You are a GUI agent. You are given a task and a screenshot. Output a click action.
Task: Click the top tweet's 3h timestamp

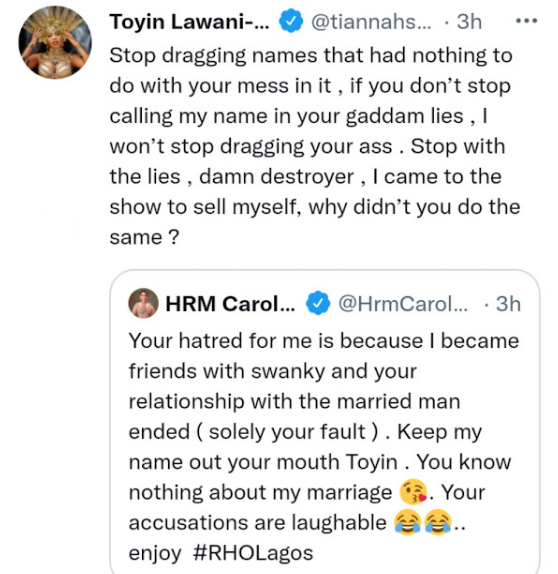pos(469,22)
